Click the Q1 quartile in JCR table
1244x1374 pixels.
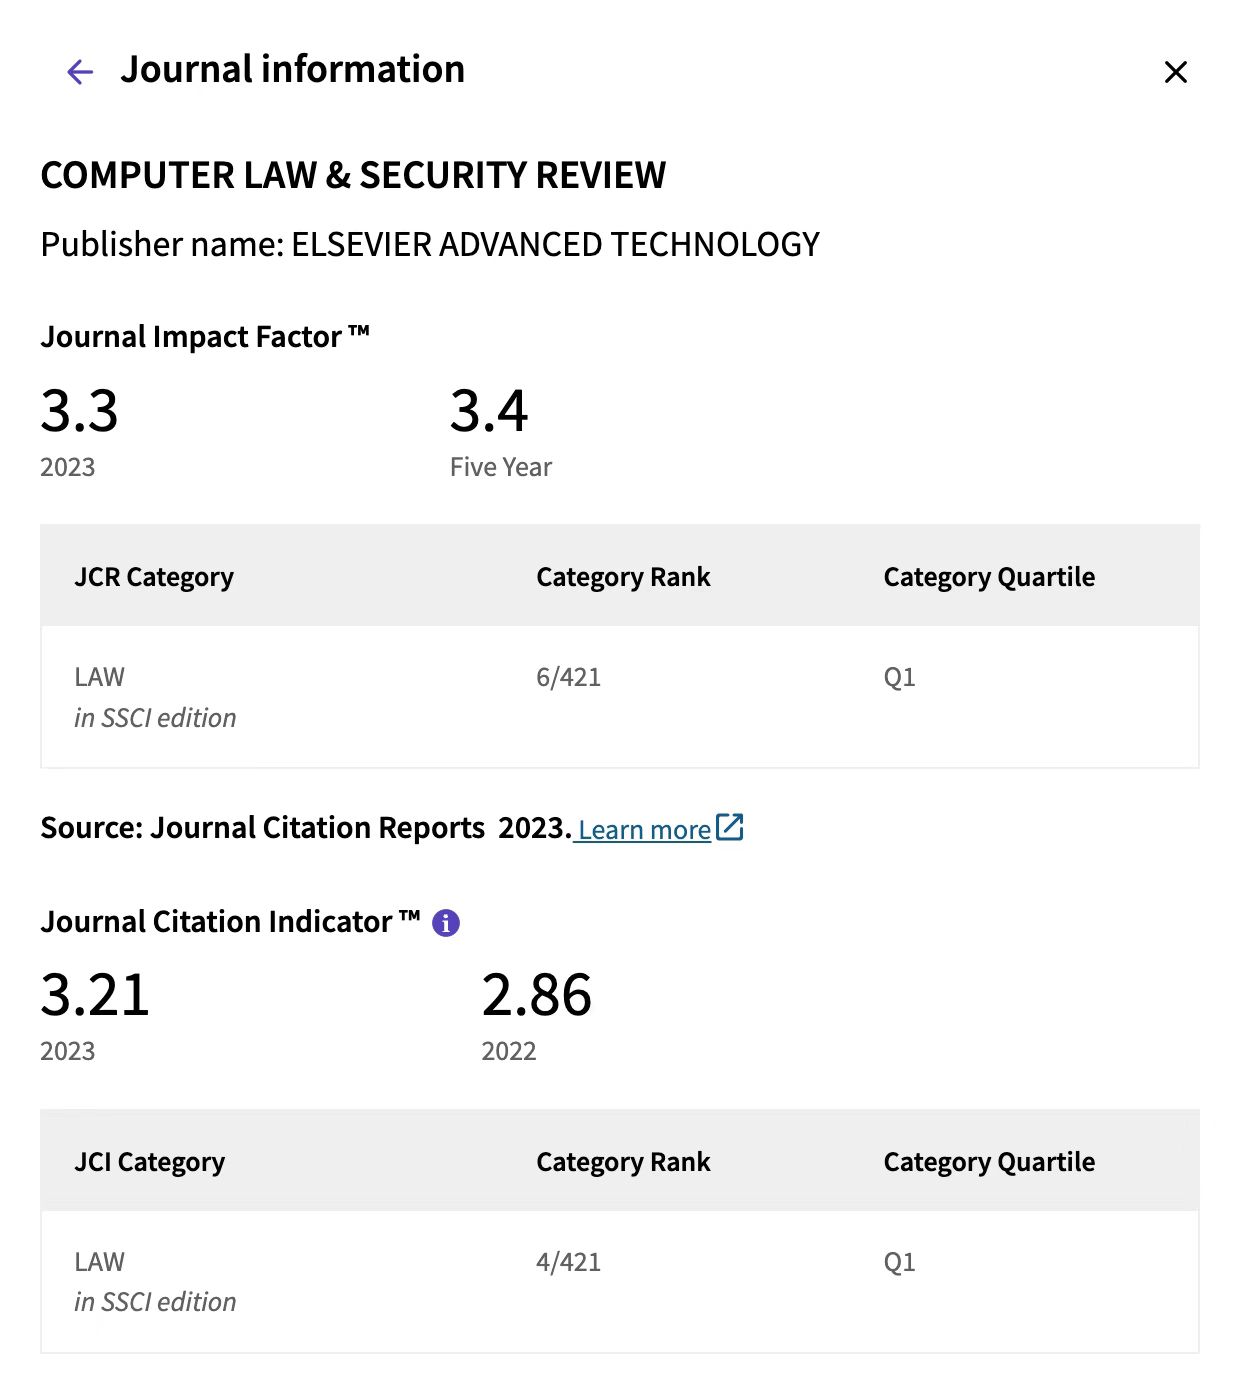899,678
